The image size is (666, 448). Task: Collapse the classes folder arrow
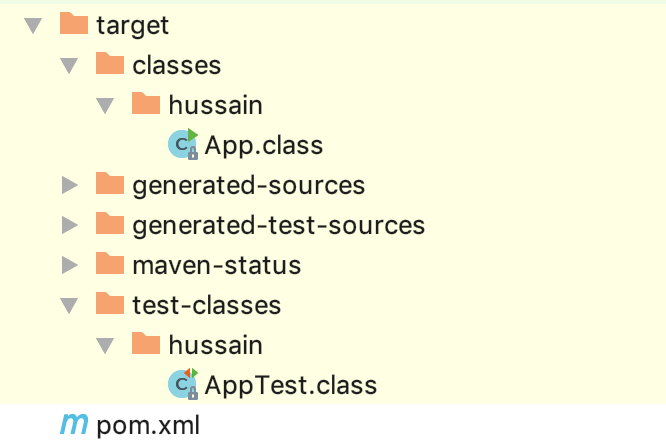pyautogui.click(x=69, y=65)
